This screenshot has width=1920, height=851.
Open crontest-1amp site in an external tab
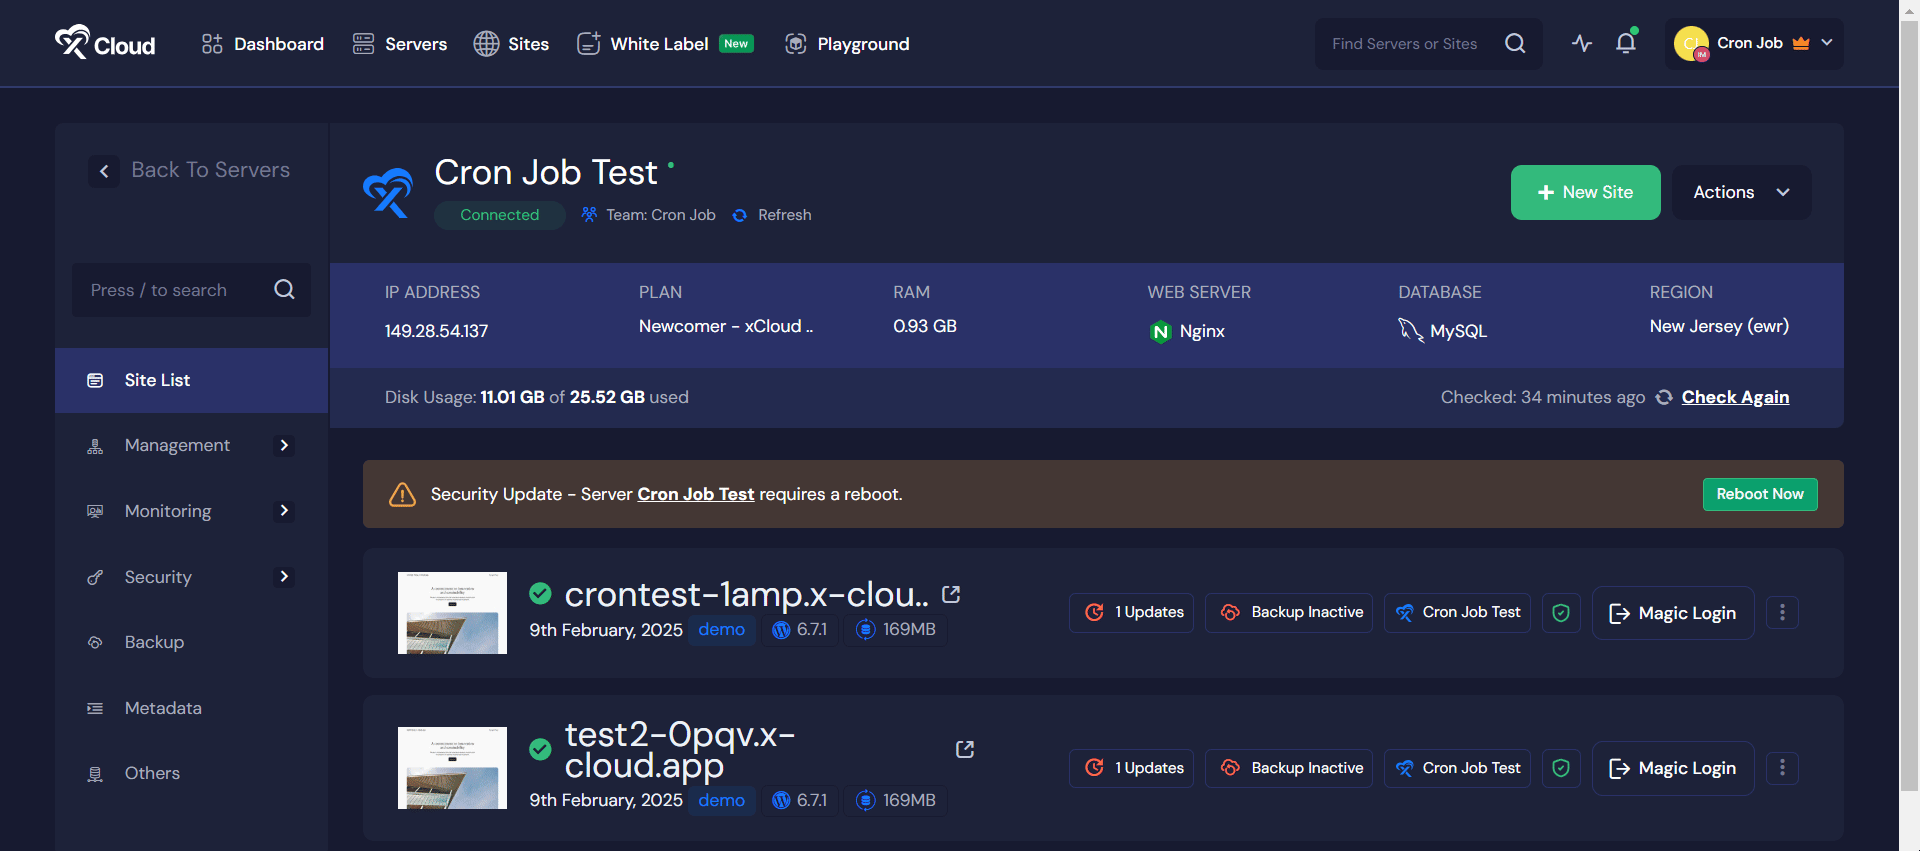[x=951, y=594]
